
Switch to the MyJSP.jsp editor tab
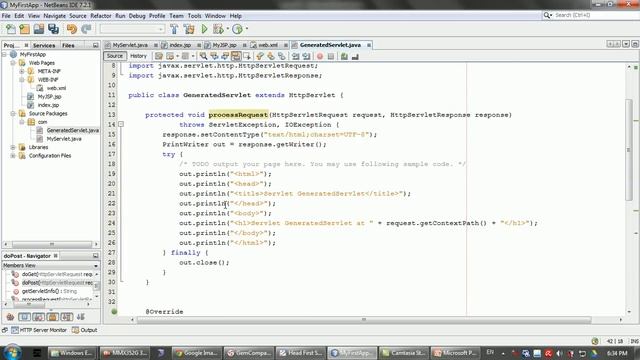click(x=224, y=45)
